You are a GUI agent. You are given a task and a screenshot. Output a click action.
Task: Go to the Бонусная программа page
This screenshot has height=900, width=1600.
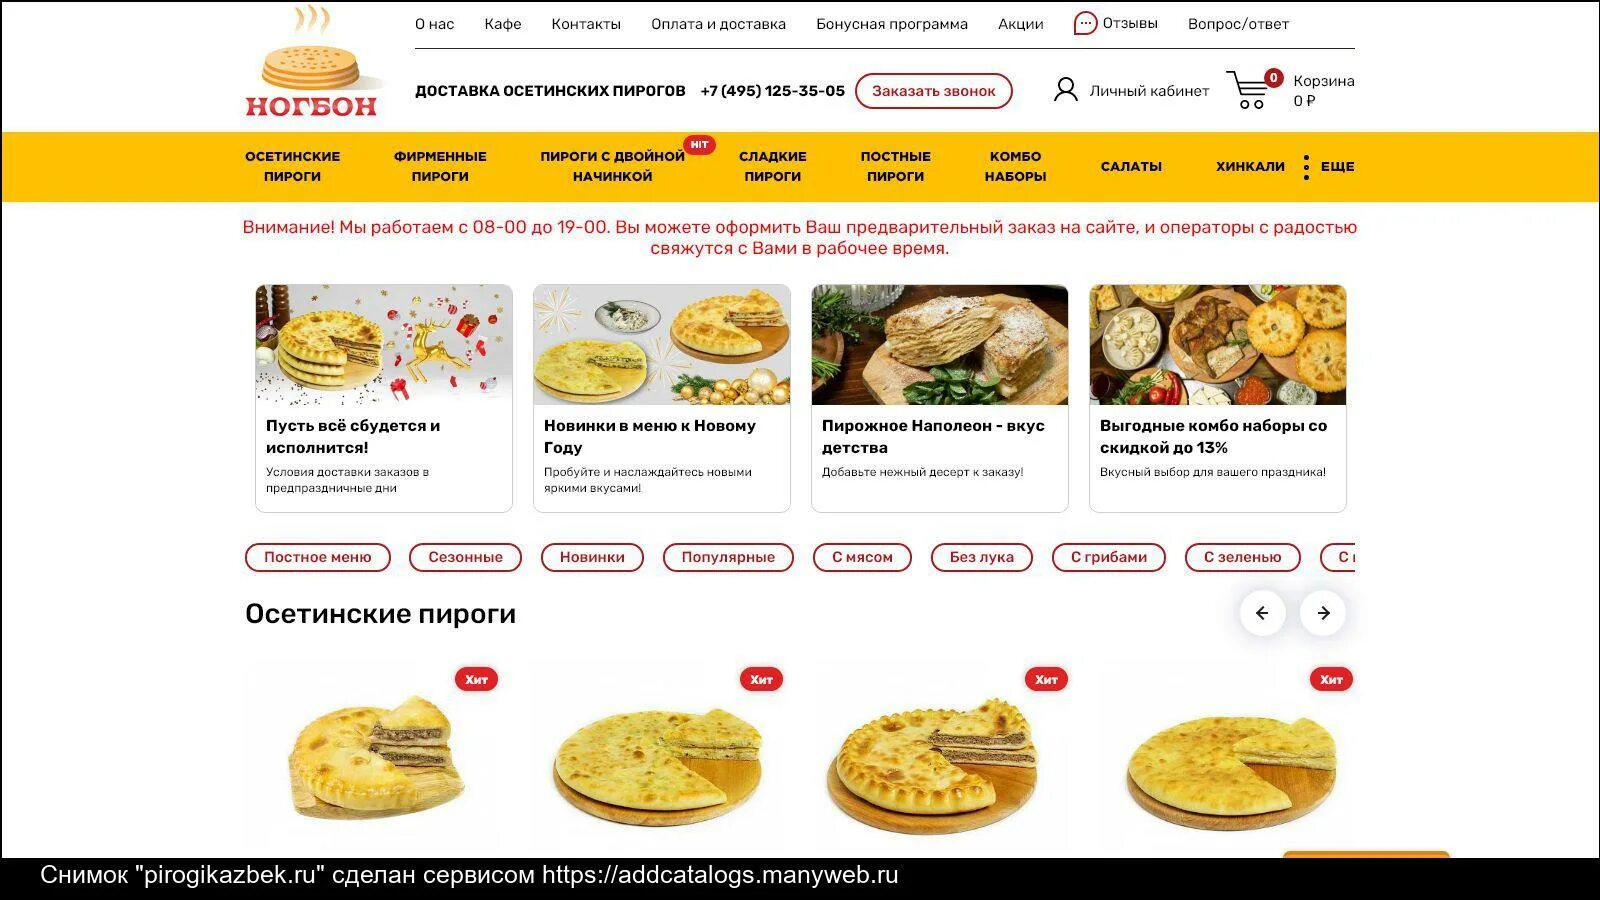[x=892, y=24]
